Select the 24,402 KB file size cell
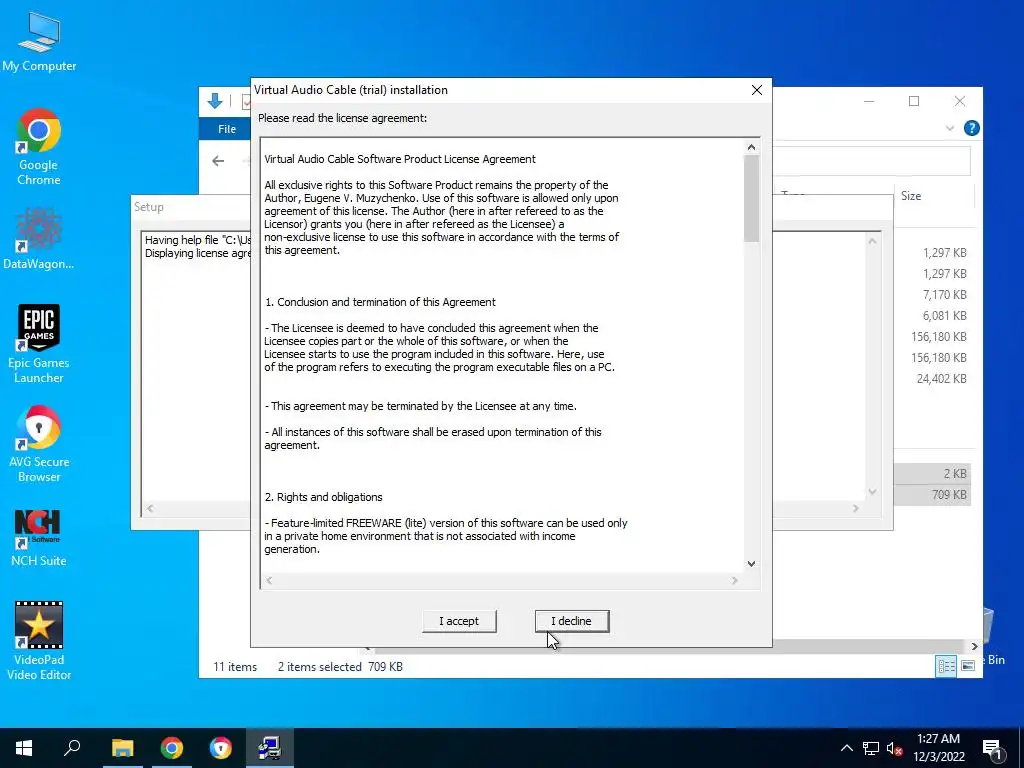The width and height of the screenshot is (1024, 768). coord(941,379)
